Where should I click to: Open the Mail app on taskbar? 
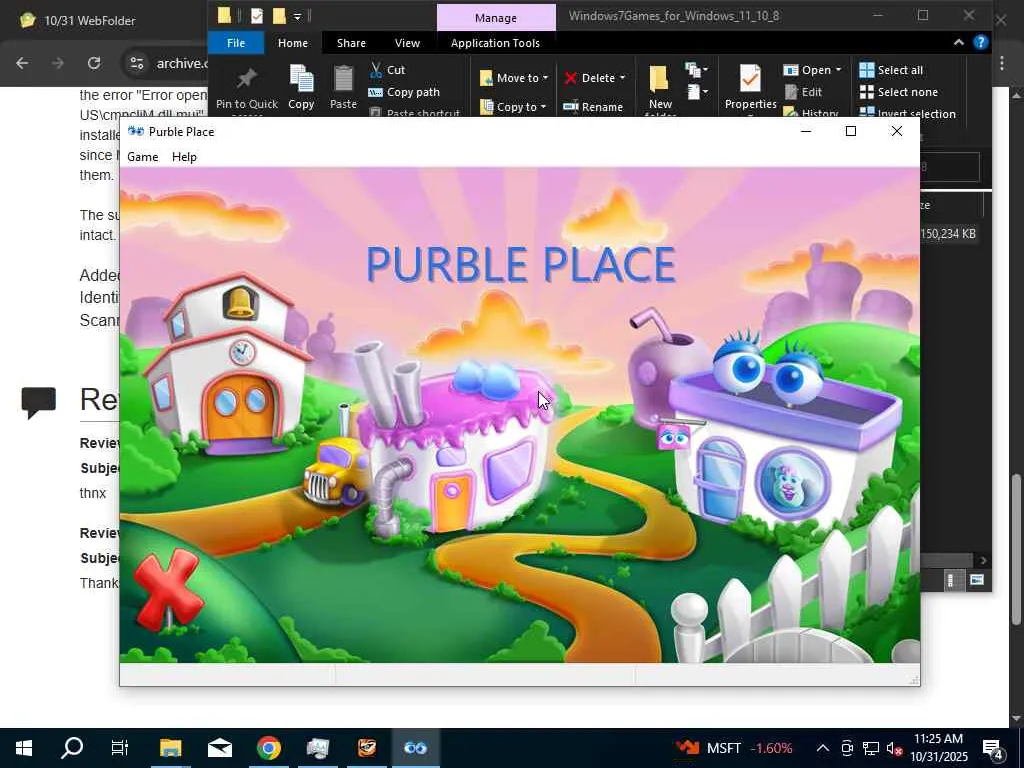219,748
